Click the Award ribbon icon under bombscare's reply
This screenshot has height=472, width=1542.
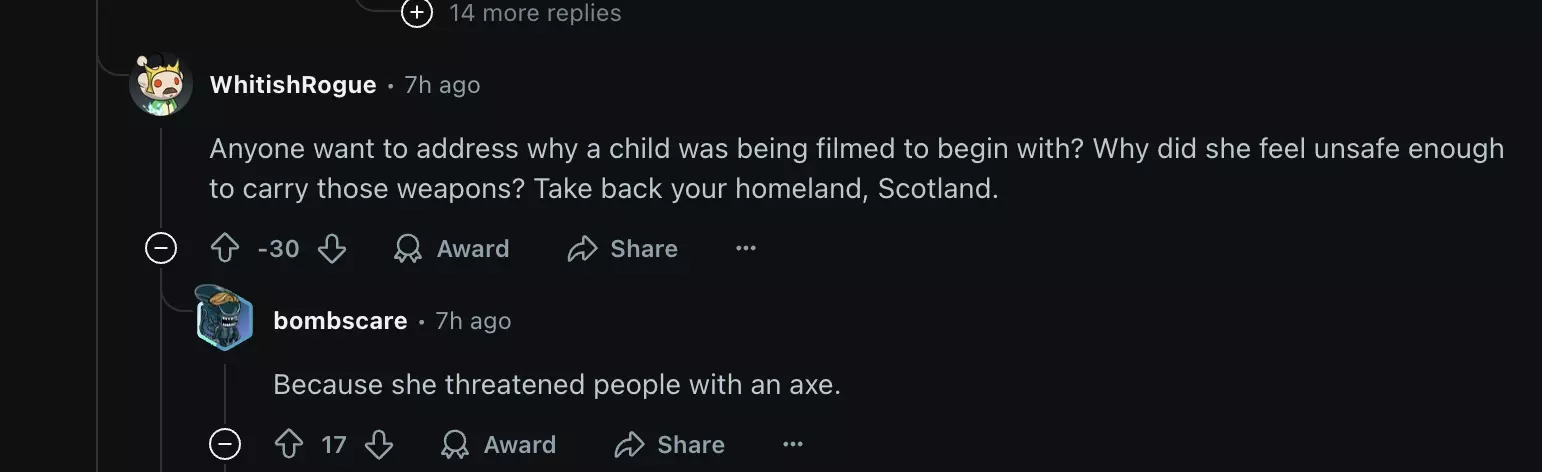click(455, 444)
